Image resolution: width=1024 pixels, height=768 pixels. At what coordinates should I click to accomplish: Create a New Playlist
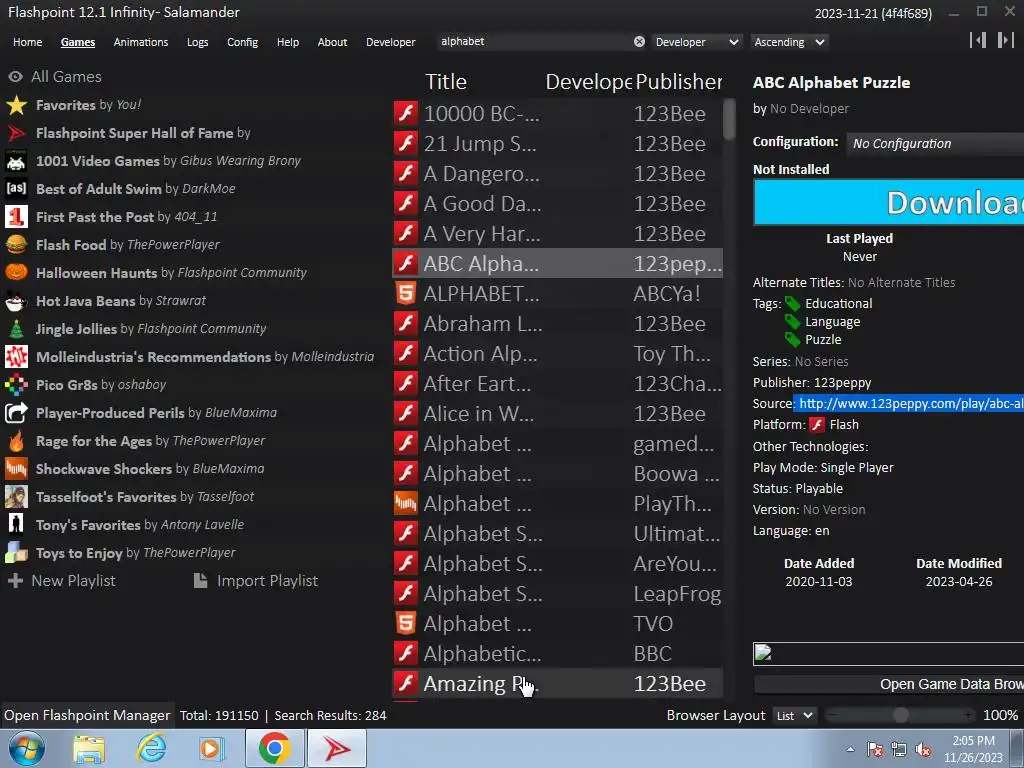[x=61, y=581]
